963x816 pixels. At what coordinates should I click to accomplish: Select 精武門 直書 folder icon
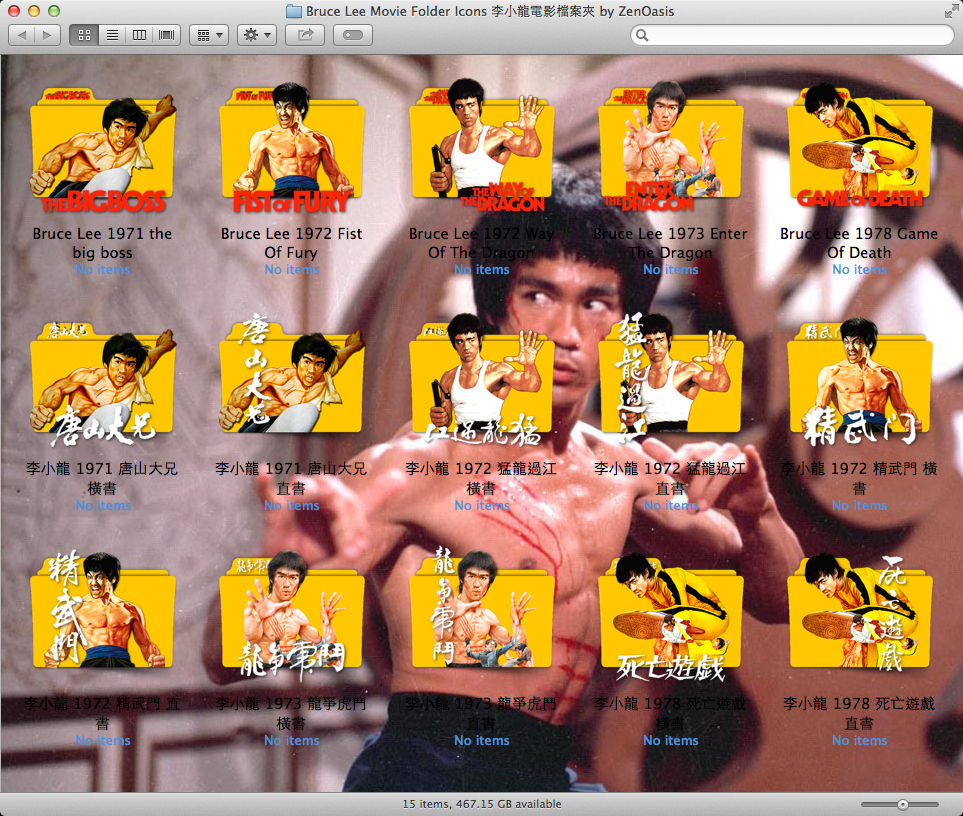click(103, 610)
